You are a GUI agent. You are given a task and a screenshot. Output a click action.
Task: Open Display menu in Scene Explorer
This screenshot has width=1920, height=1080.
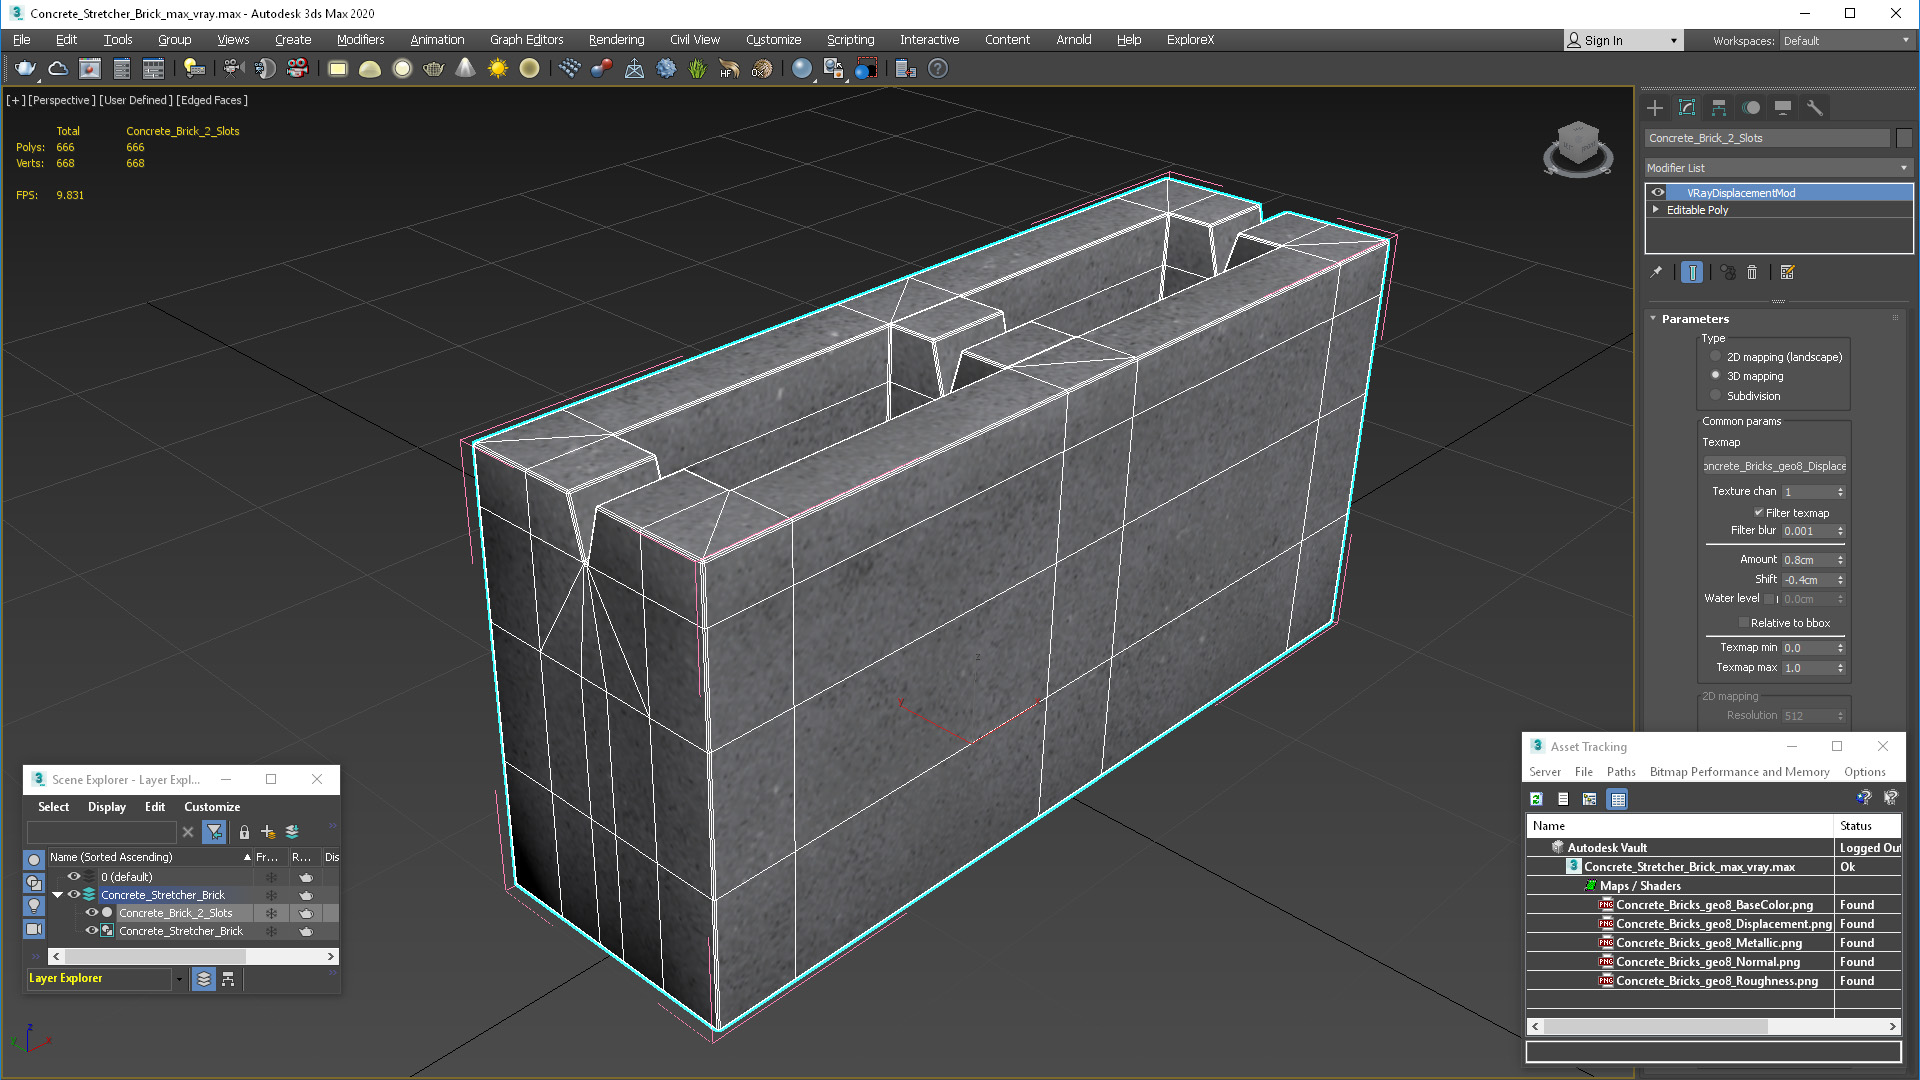[107, 807]
